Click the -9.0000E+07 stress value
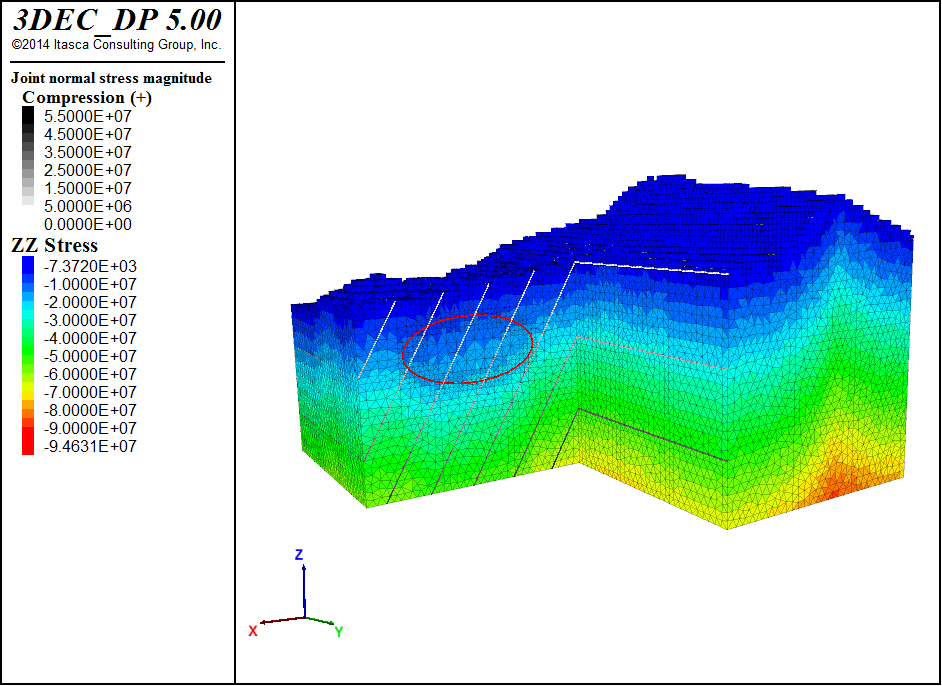 pyautogui.click(x=90, y=428)
